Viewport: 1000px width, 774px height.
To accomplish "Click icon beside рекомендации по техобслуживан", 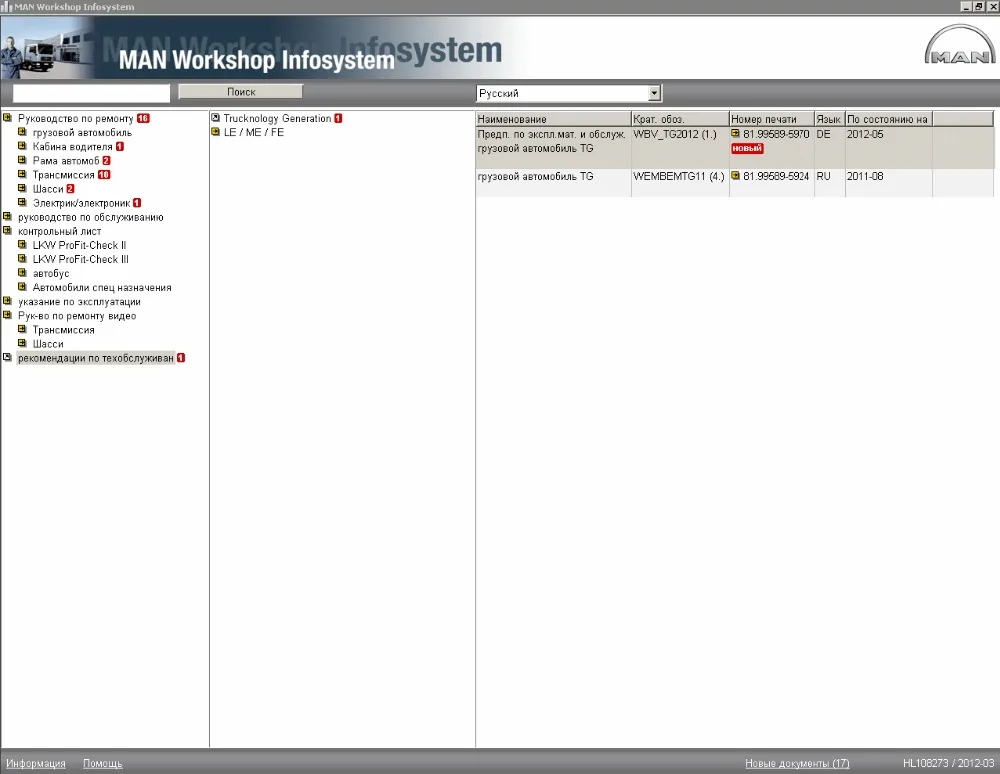I will coord(8,357).
